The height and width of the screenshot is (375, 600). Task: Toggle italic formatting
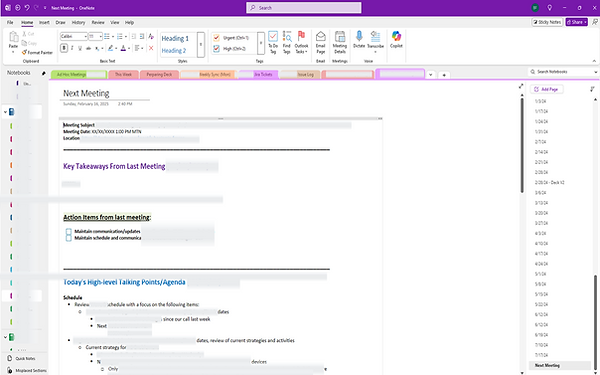pyautogui.click(x=72, y=48)
